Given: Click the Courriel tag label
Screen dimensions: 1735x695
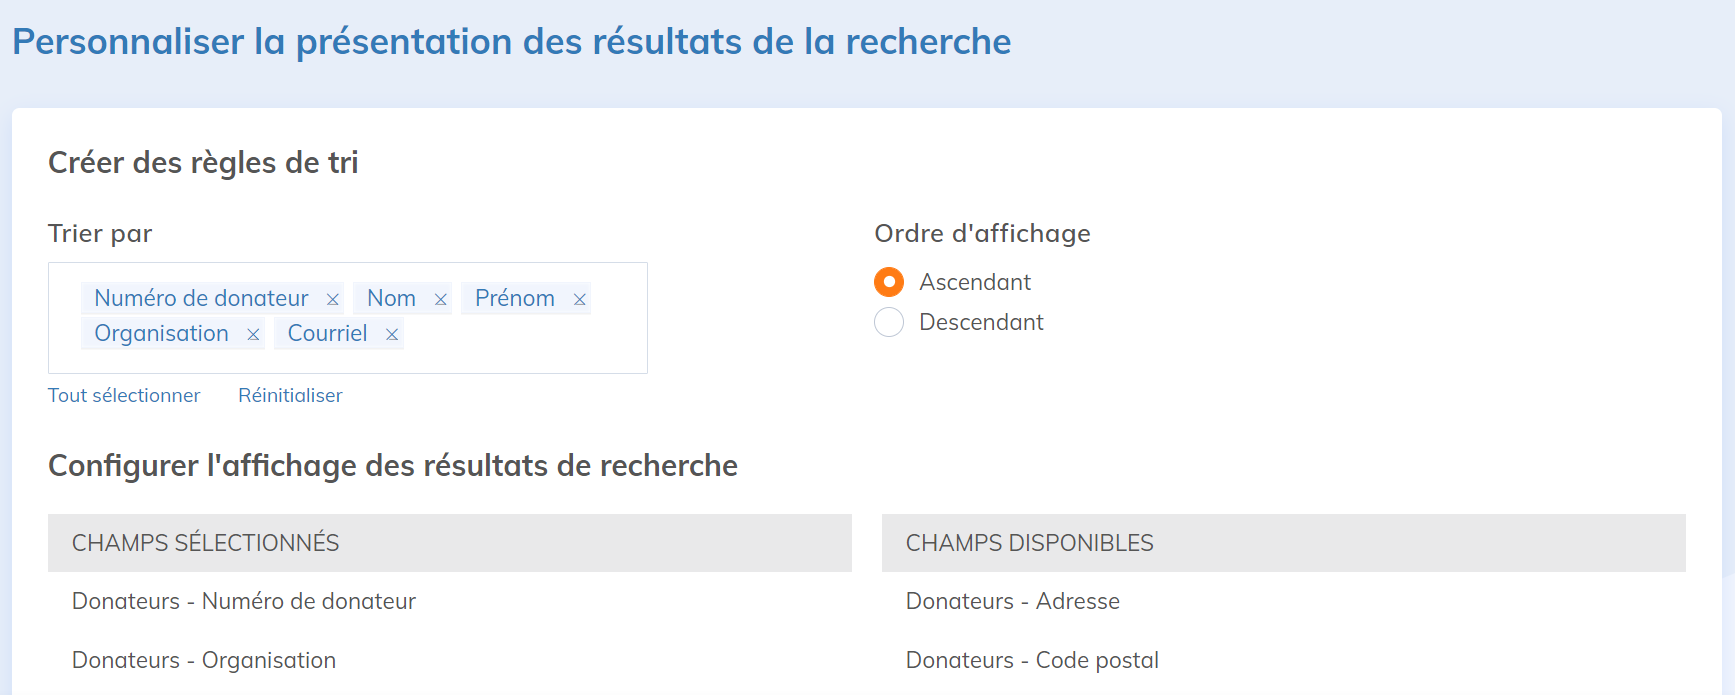Looking at the screenshot, I should (327, 333).
